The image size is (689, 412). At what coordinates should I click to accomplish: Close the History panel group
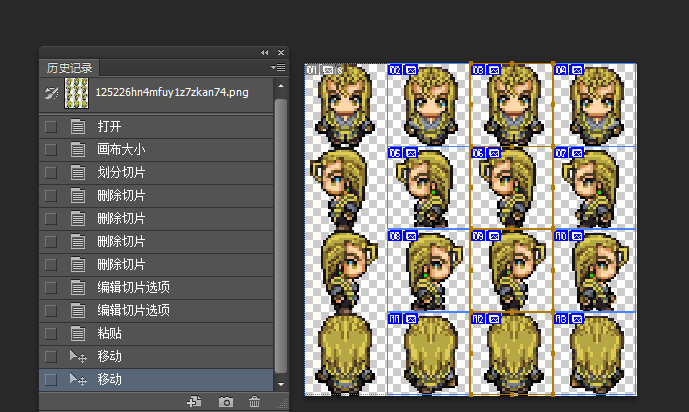[x=281, y=52]
